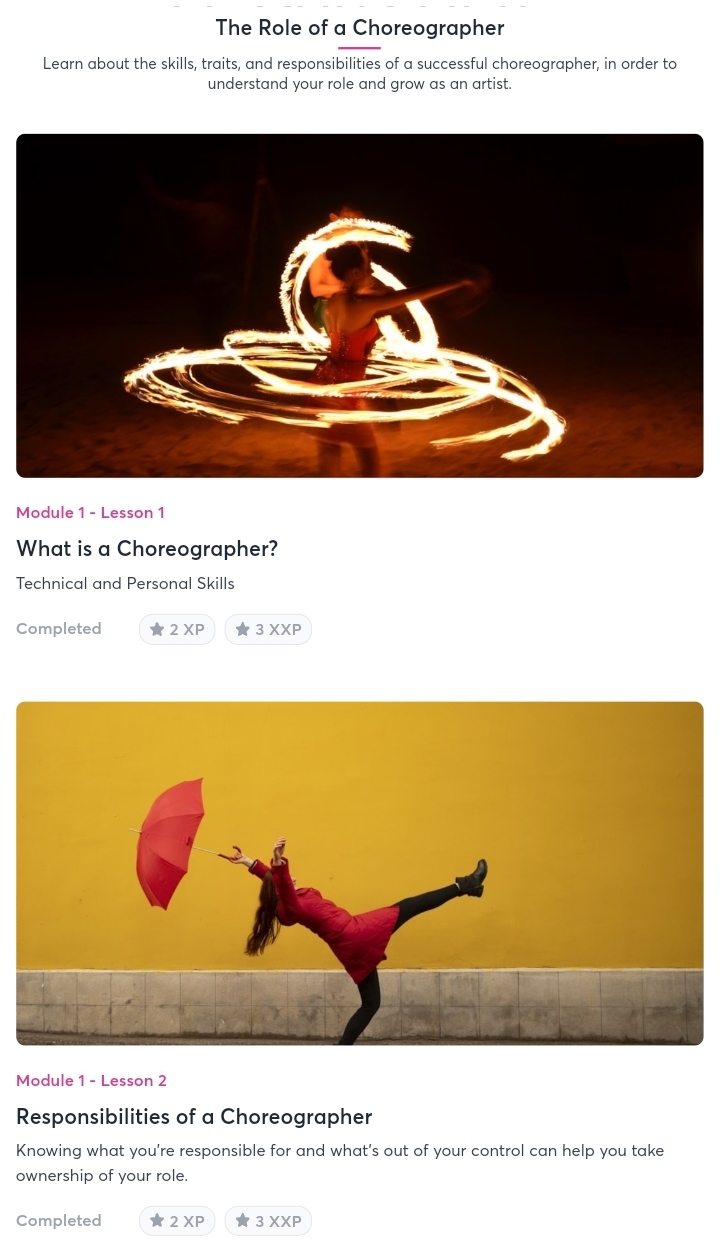Image resolution: width=720 pixels, height=1249 pixels.
Task: Click 'The Role of a Choreographer' heading
Action: (360, 27)
